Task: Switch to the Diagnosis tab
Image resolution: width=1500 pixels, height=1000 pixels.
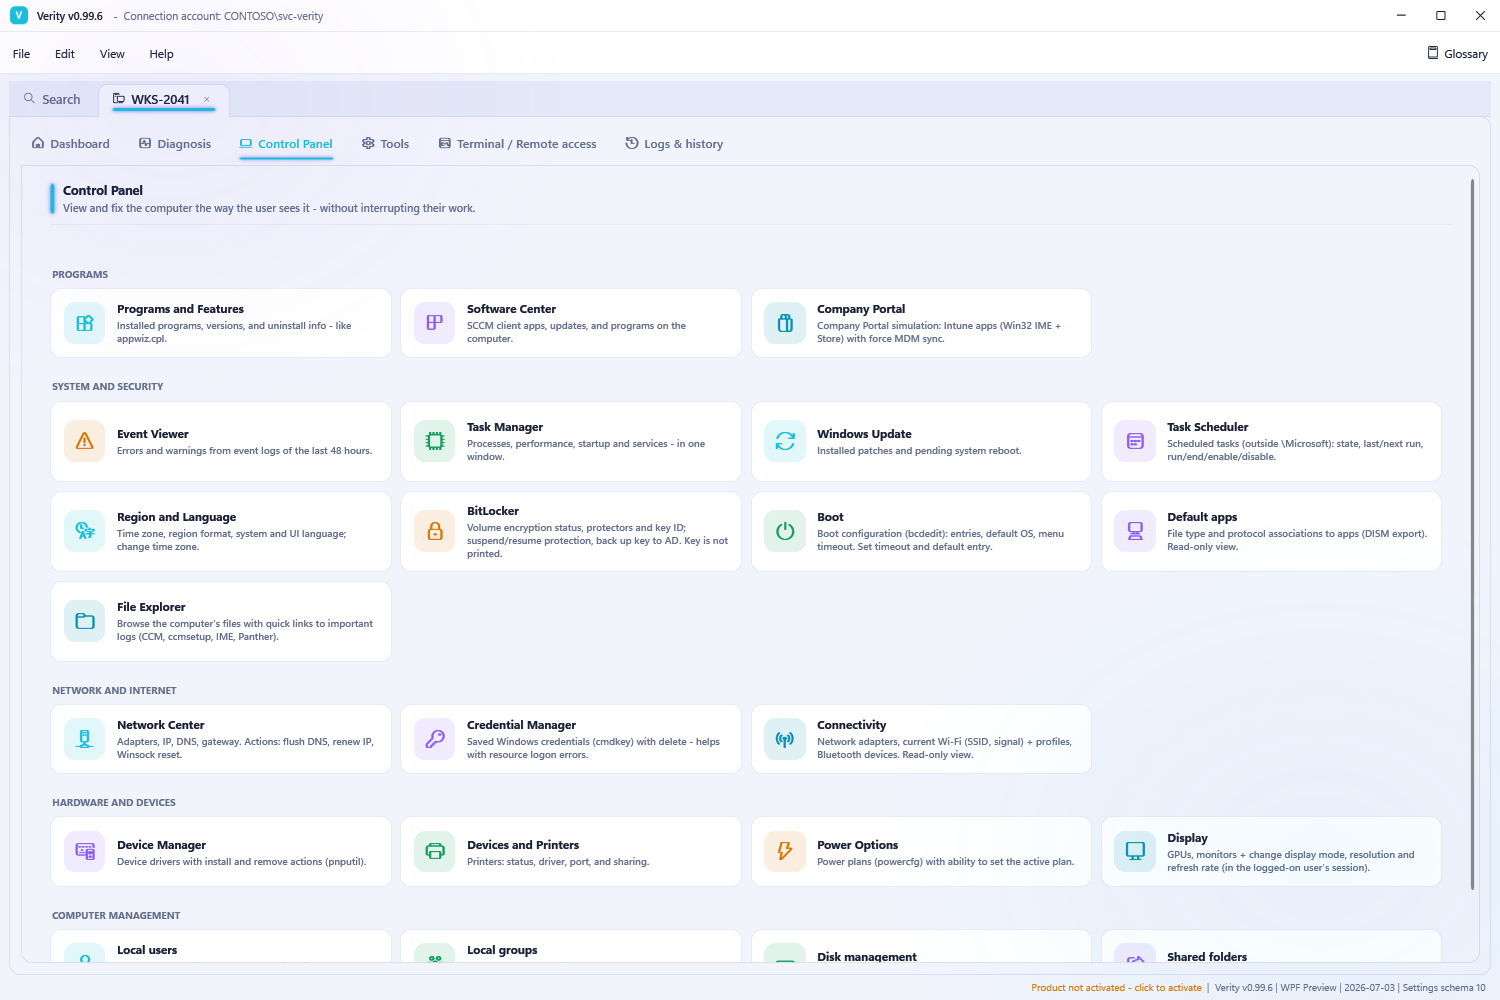Action: [x=175, y=144]
